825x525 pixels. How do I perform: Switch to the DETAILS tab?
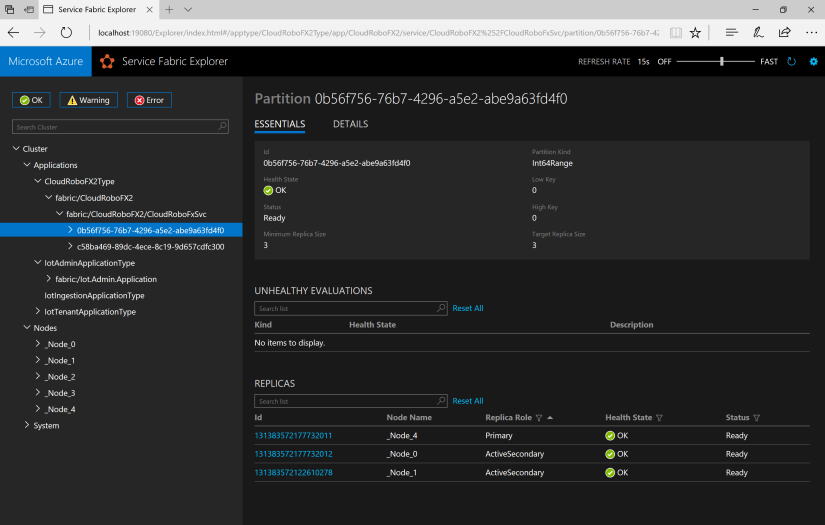pos(350,124)
